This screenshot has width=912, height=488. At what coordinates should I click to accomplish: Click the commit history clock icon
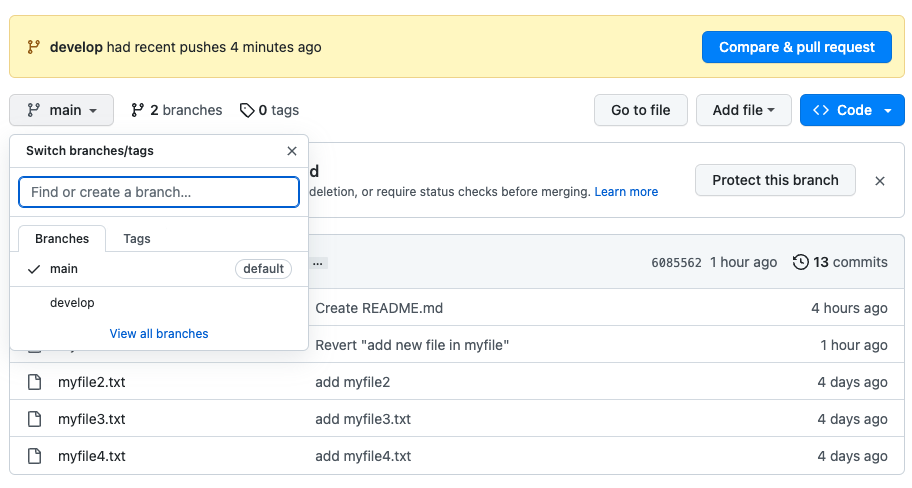800,262
